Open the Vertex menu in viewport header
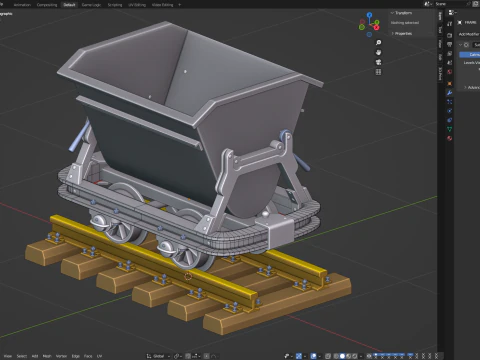Viewport: 480px width, 360px height. click(61, 356)
